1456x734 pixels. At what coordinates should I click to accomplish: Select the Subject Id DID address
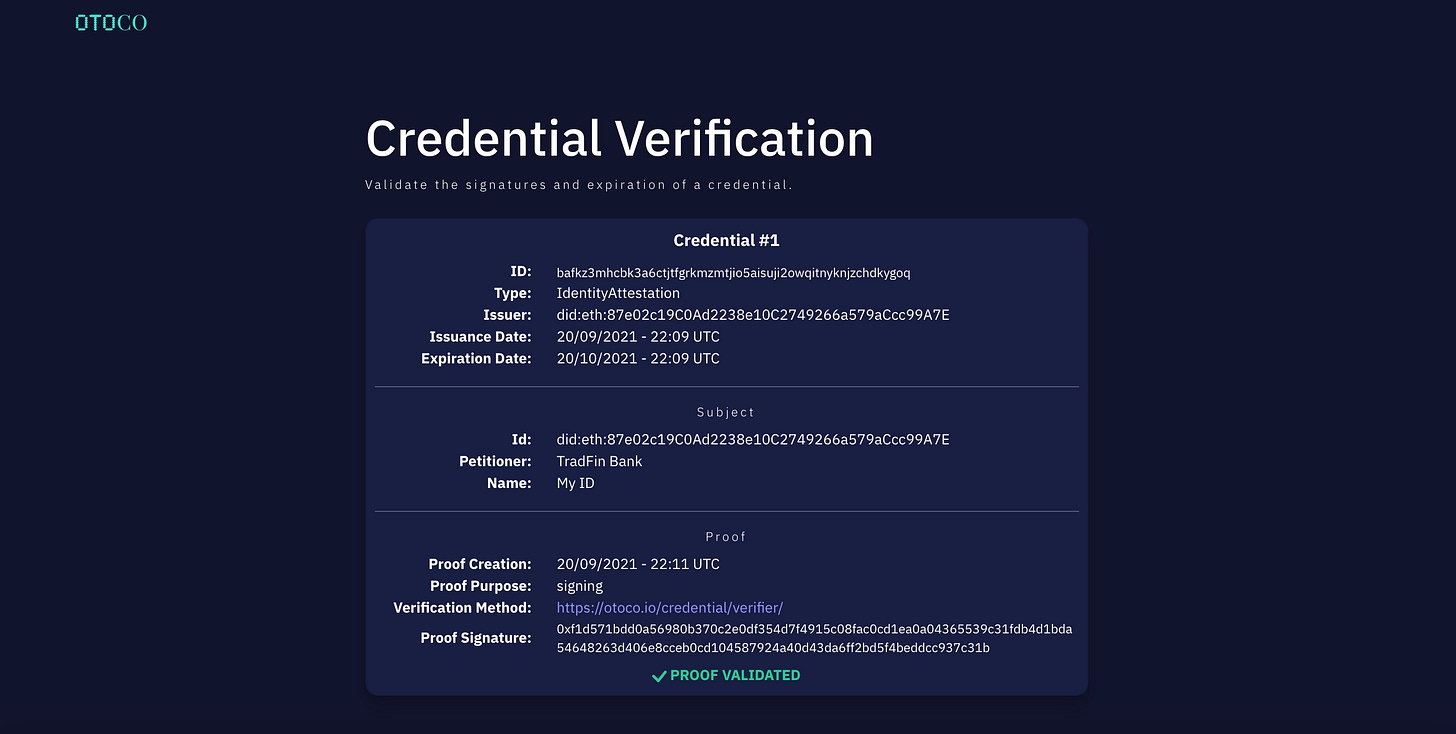752,440
